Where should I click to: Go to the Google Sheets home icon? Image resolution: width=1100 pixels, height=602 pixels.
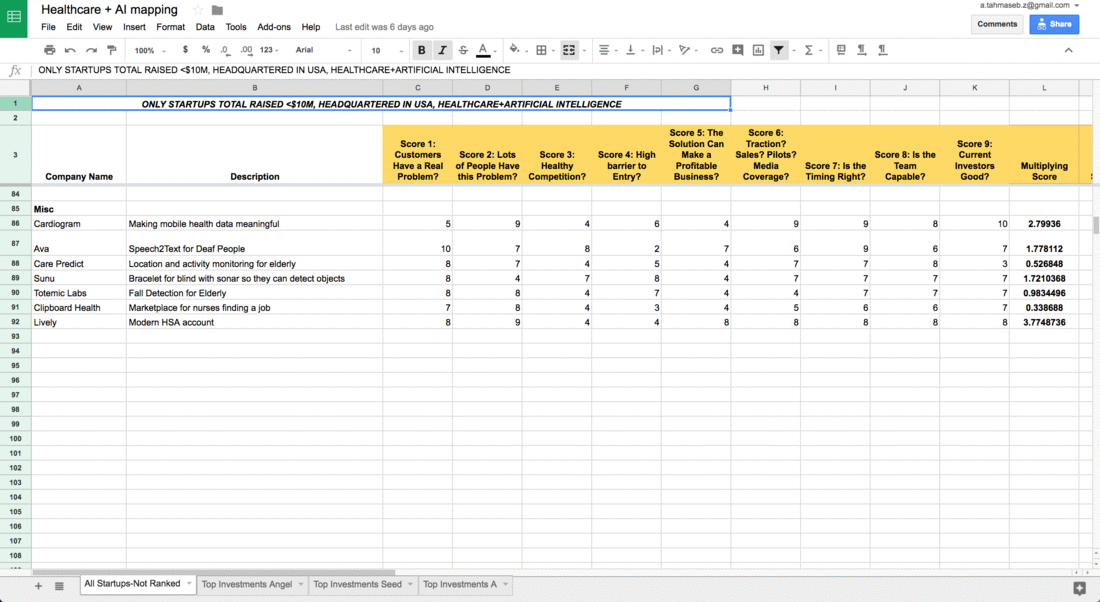pyautogui.click(x=13, y=18)
